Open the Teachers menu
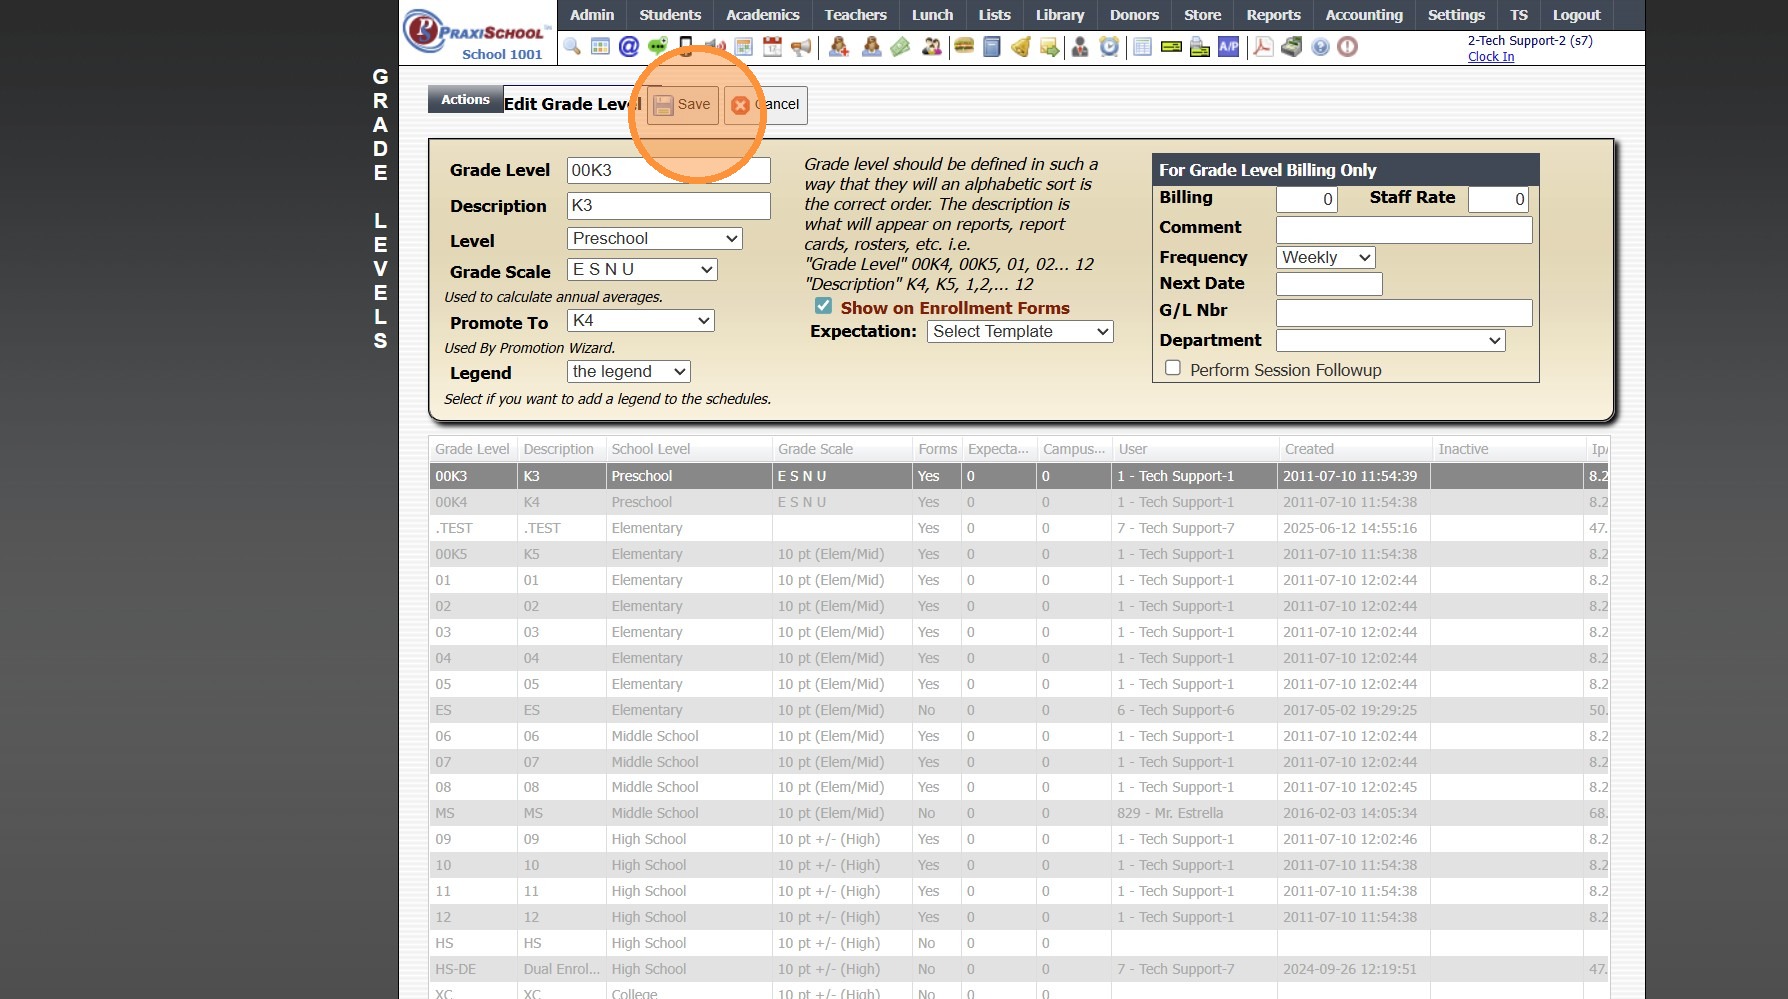 pyautogui.click(x=856, y=15)
